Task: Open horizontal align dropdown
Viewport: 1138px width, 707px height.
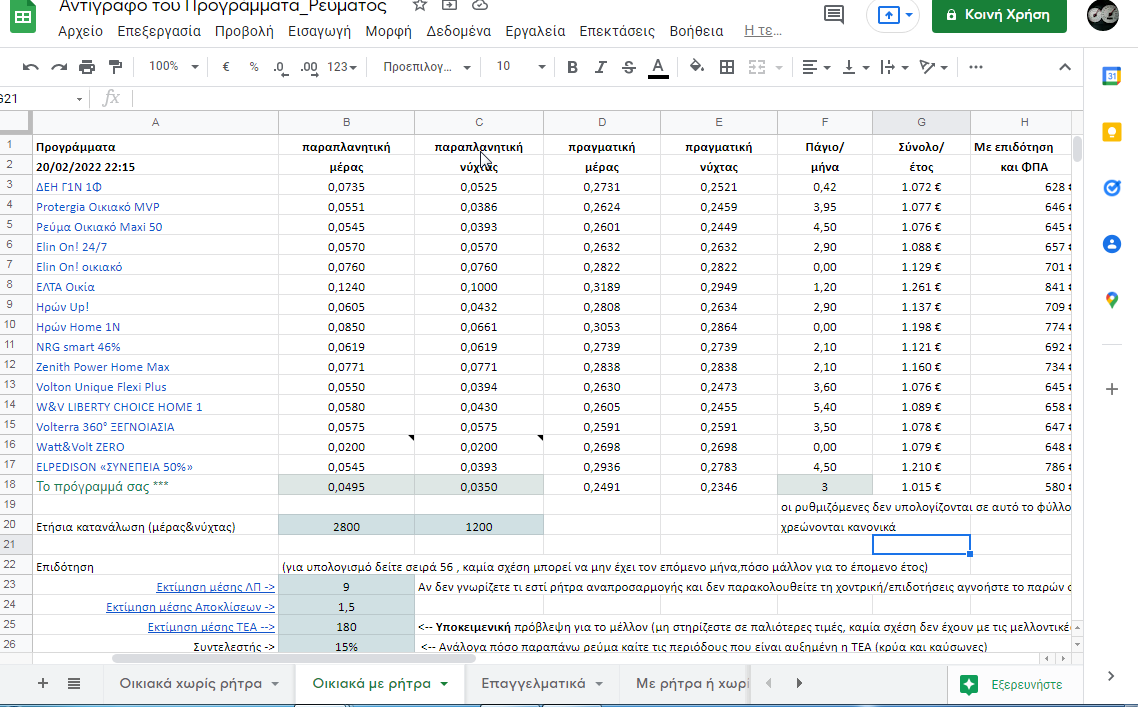Action: (816, 68)
